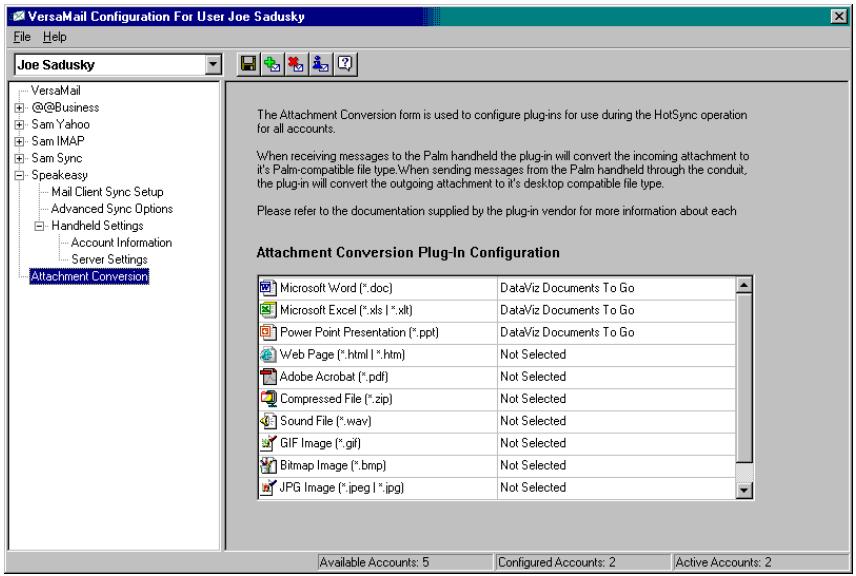856x576 pixels.
Task: Select Sam IMAP in the tree
Action: (58, 141)
